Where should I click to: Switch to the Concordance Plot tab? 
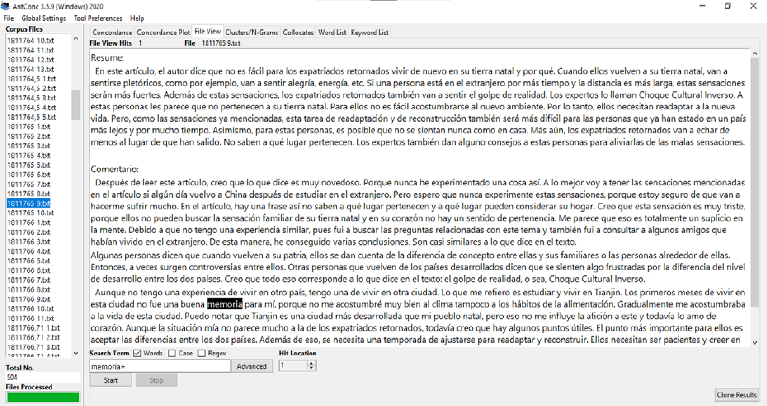[163, 32]
